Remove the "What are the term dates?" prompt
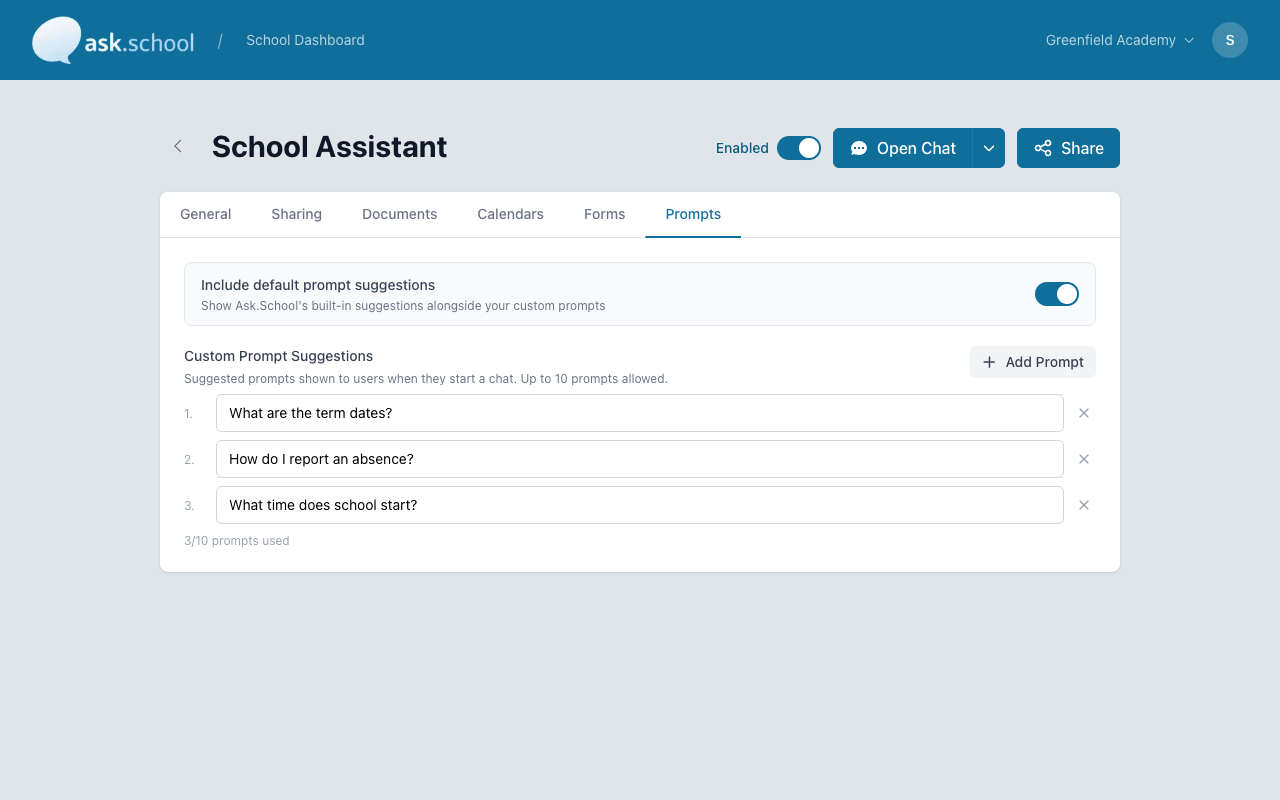 pyautogui.click(x=1084, y=413)
